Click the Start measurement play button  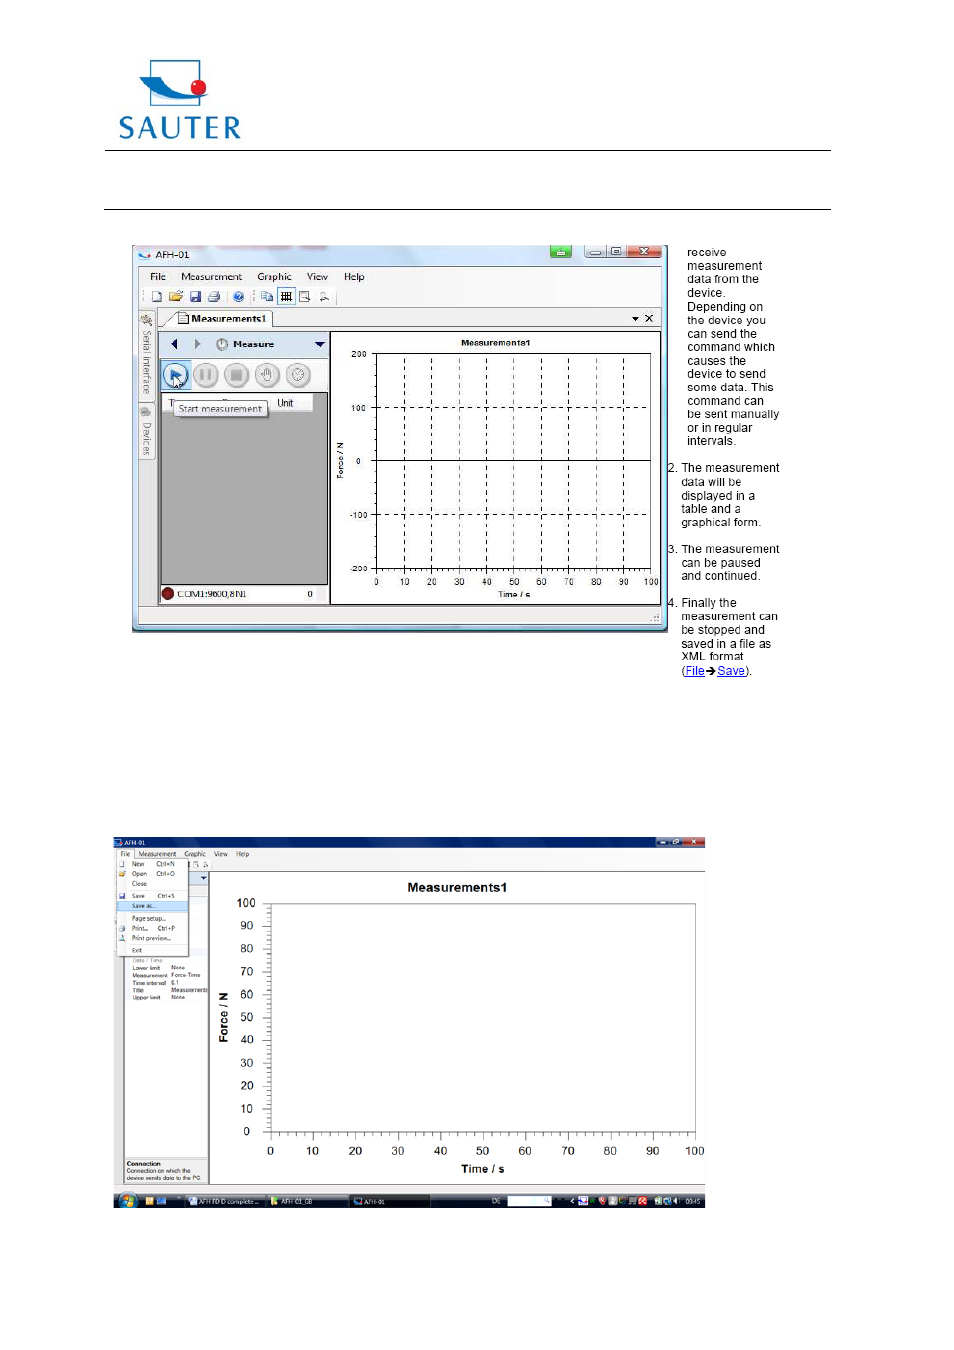[175, 376]
